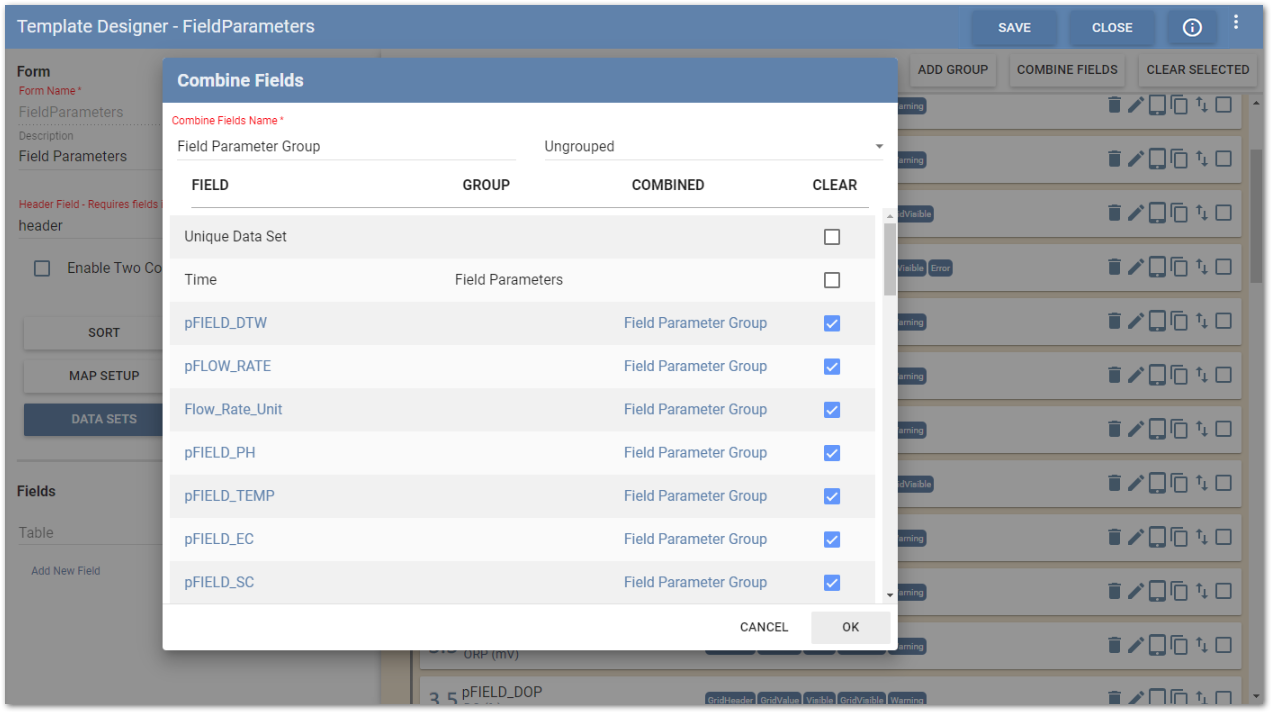Click reorder arrows on ORP (mV) row
Screen dimensions: 1272x713
1202,644
